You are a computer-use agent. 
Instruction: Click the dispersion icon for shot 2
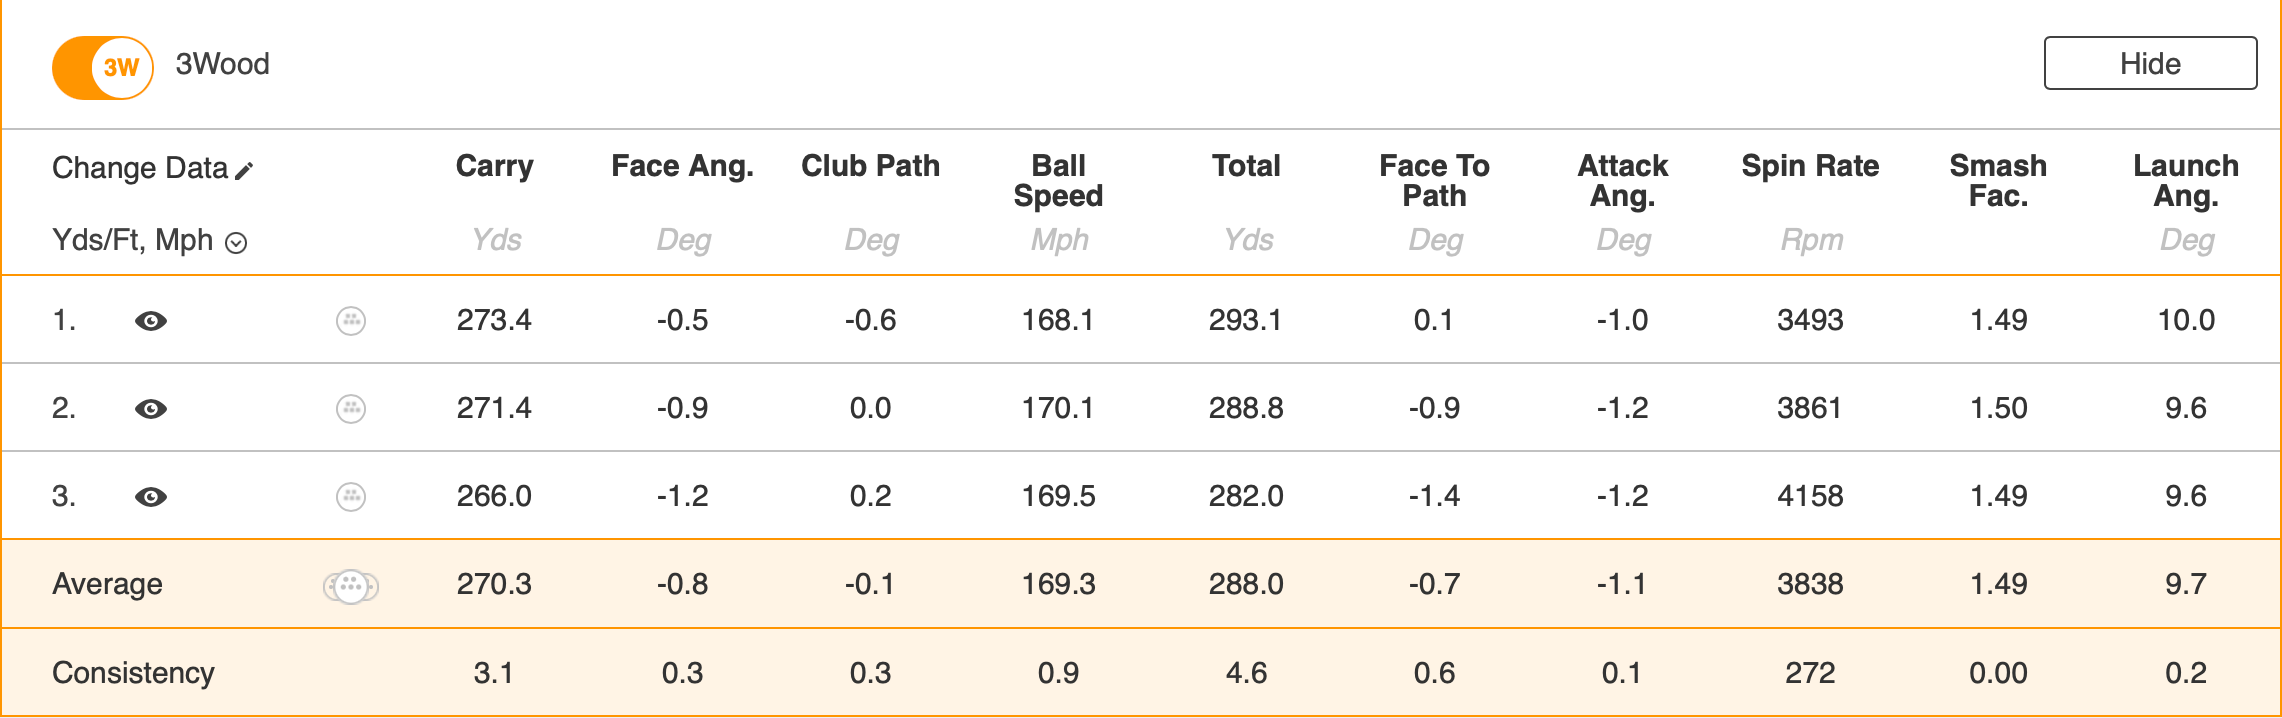pyautogui.click(x=351, y=409)
